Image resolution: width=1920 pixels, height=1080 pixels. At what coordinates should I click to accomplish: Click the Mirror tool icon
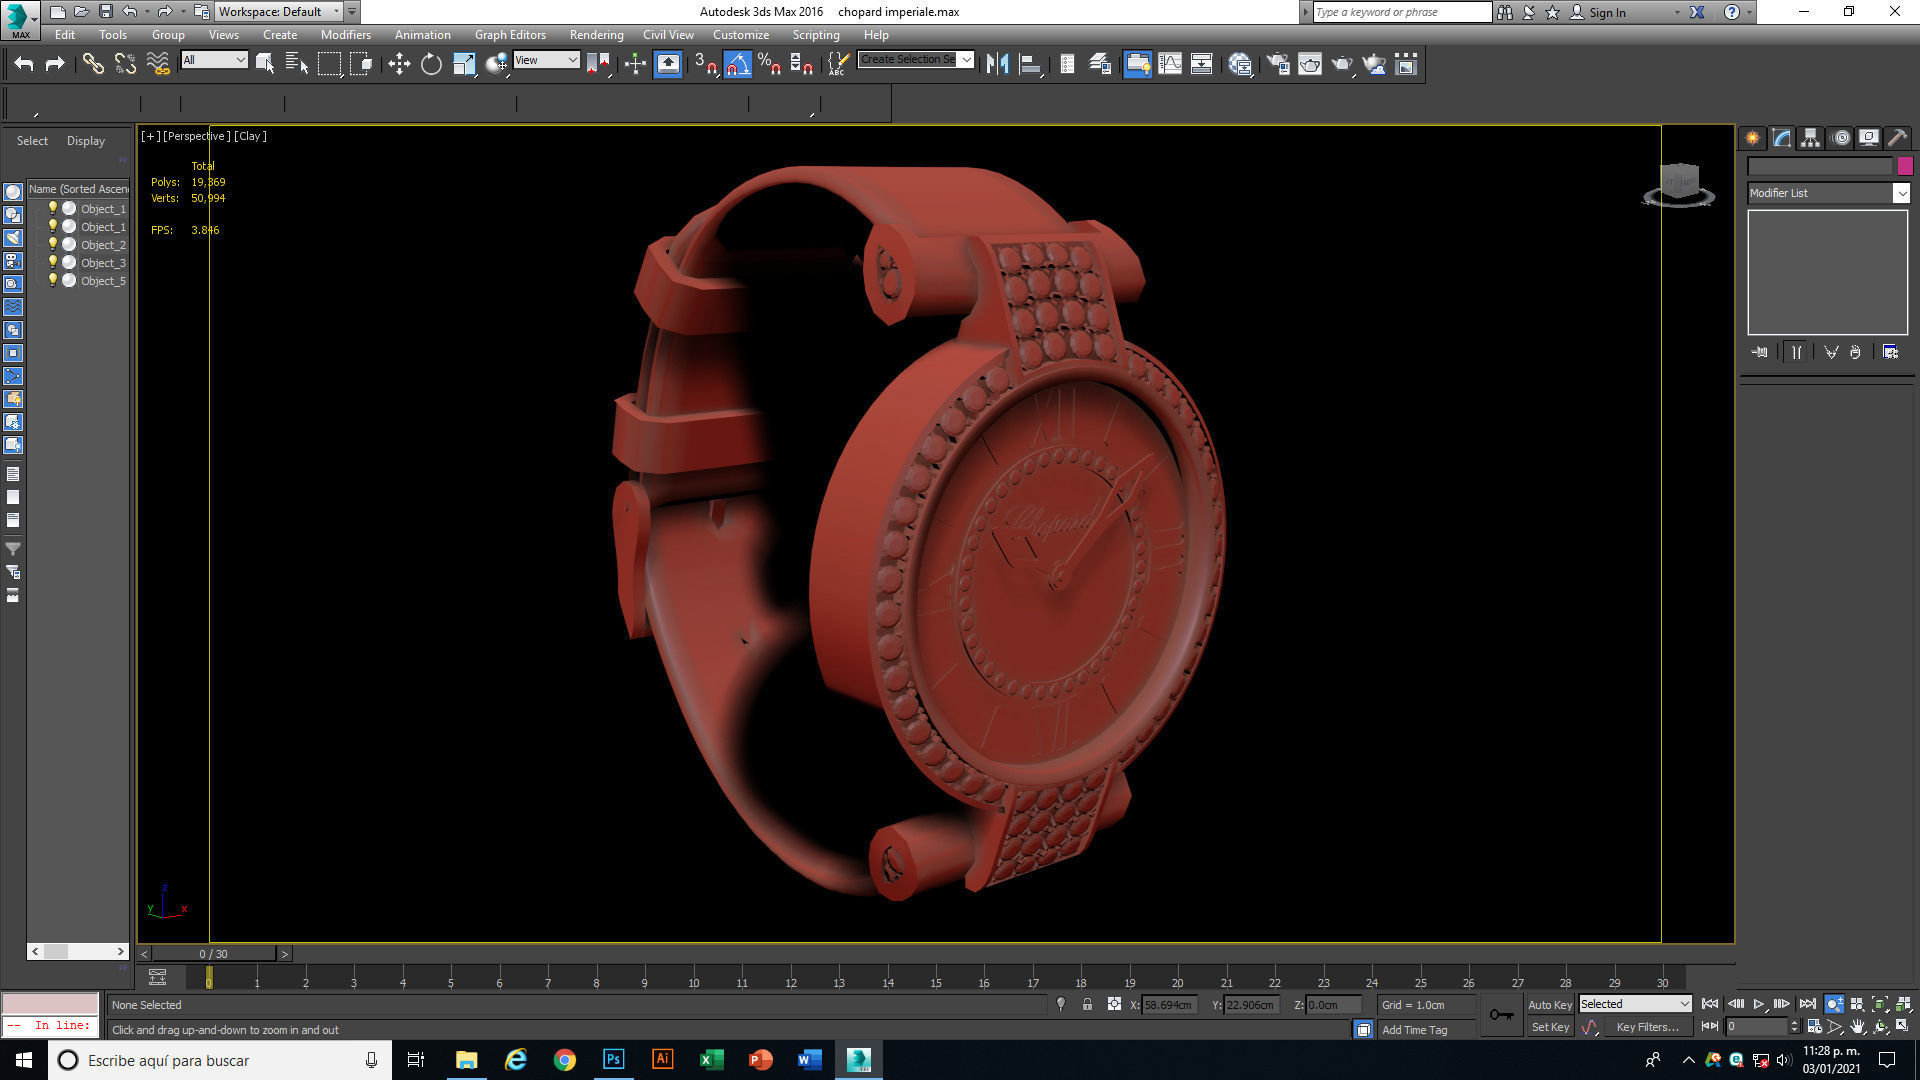point(997,64)
